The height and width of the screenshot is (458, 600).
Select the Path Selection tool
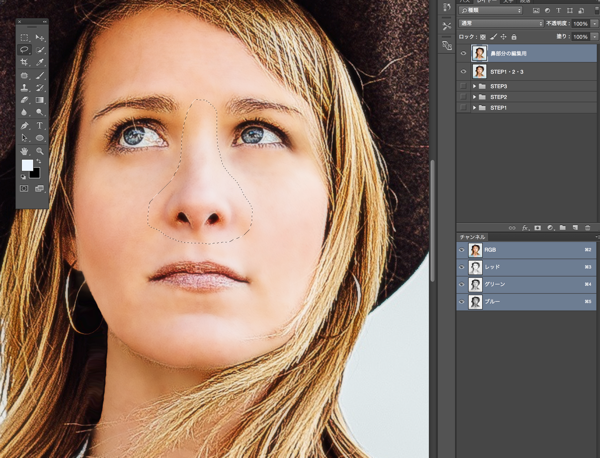point(24,138)
